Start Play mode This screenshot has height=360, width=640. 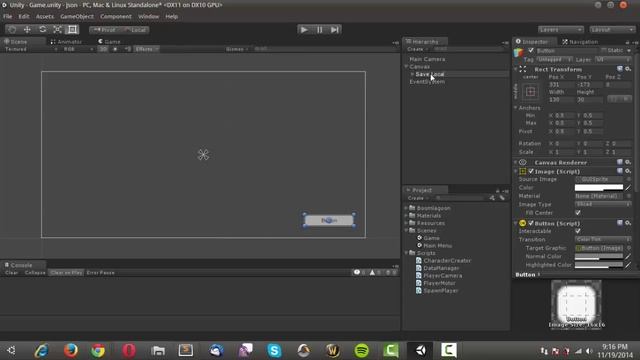[304, 29]
